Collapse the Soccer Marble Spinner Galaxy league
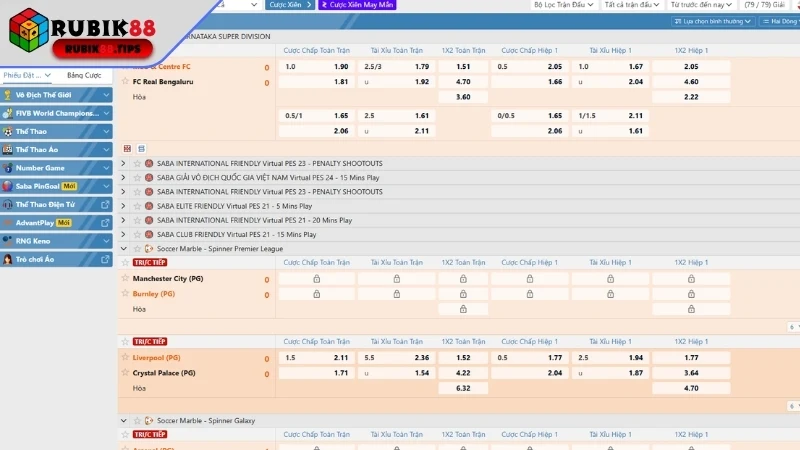The height and width of the screenshot is (450, 800). pyautogui.click(x=123, y=421)
